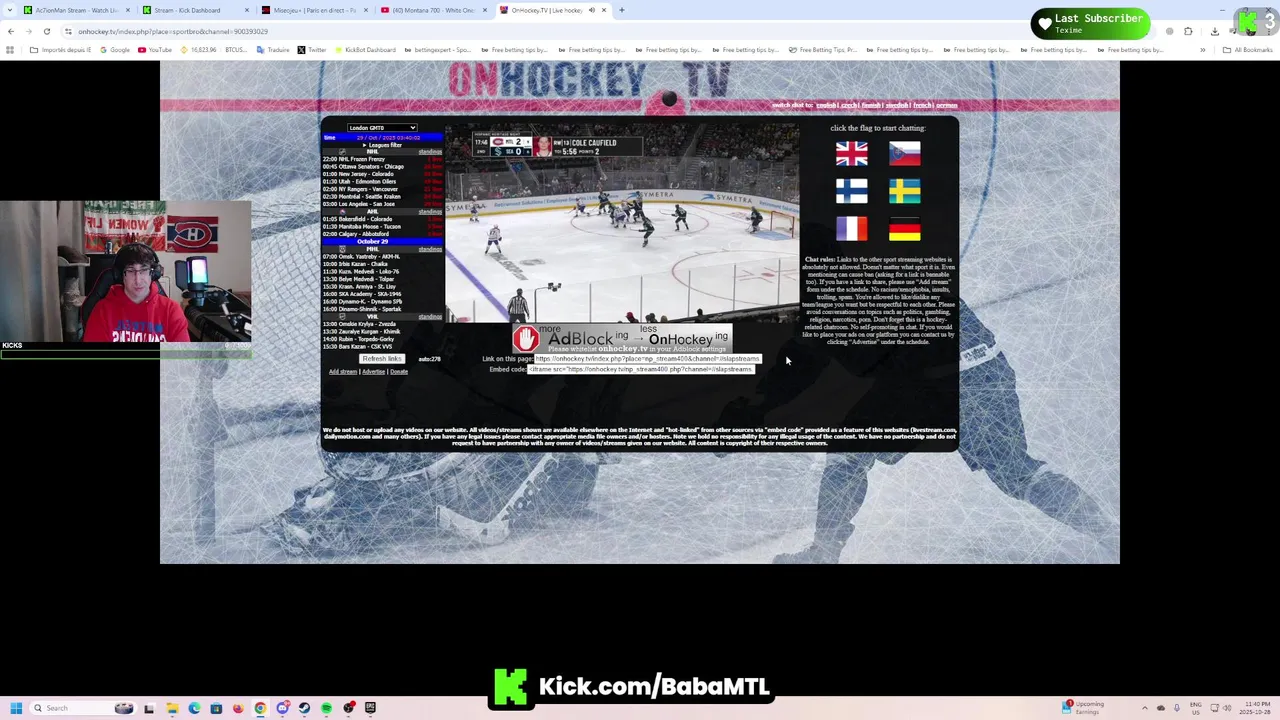Close the OnHockey.TV tab
The width and height of the screenshot is (1280, 720).
pos(604,10)
